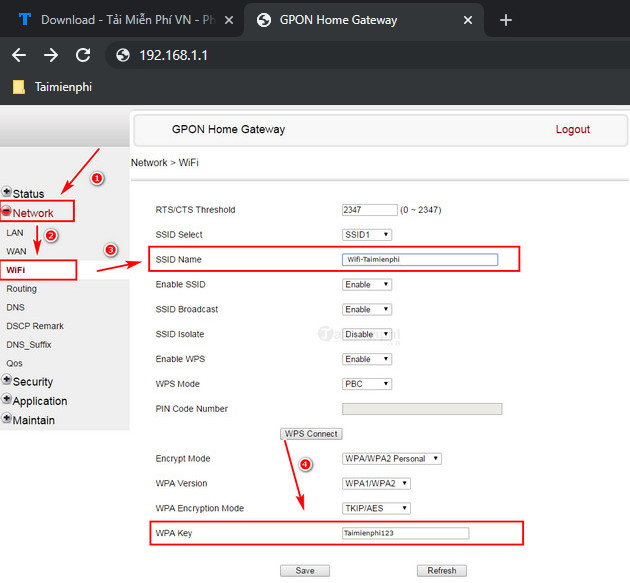The width and height of the screenshot is (630, 583).
Task: Open the WPA Version dropdown
Action: 376,483
